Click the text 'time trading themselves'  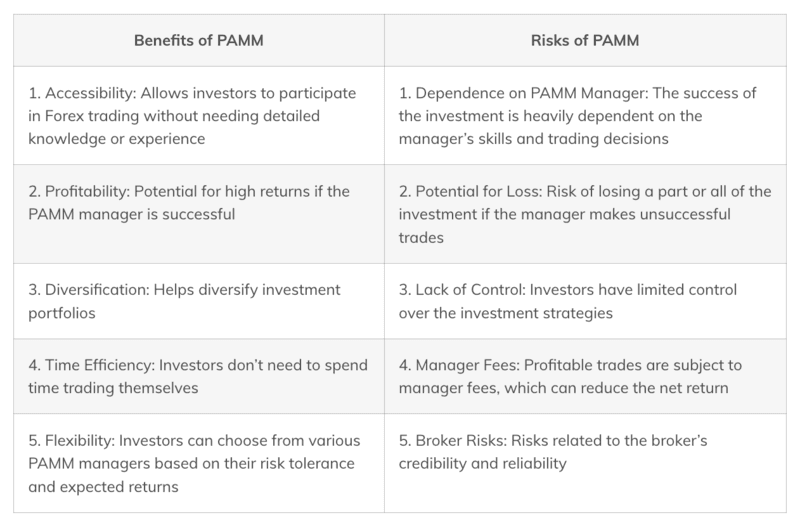pyautogui.click(x=113, y=388)
